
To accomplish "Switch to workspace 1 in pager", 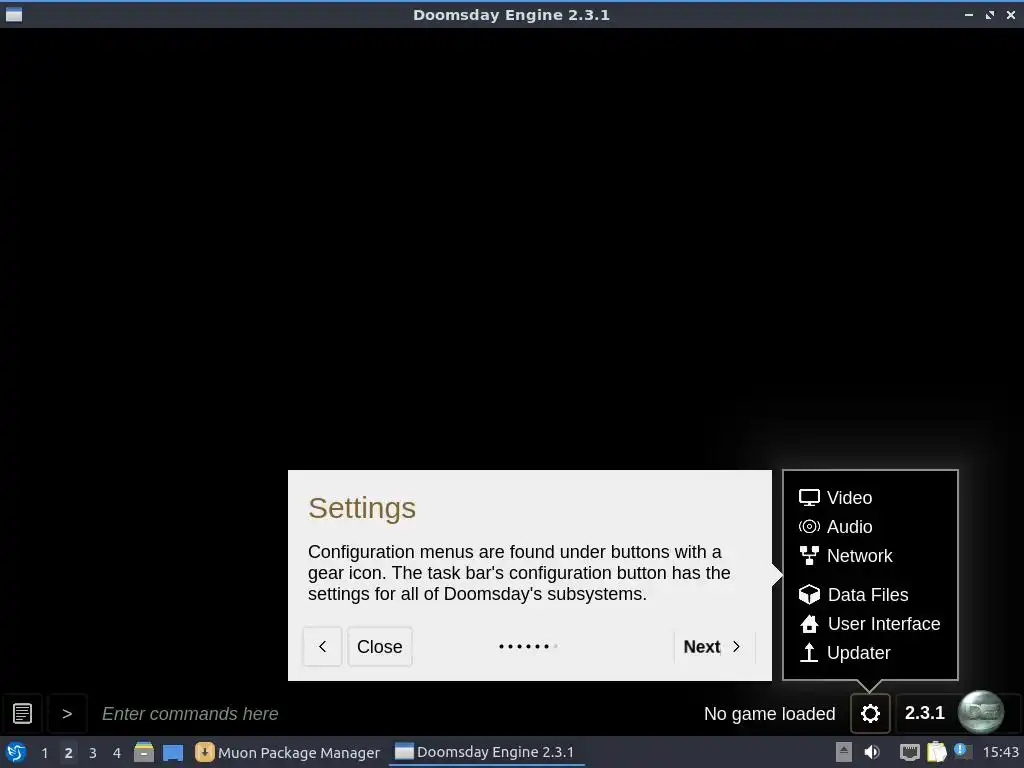I will (44, 752).
